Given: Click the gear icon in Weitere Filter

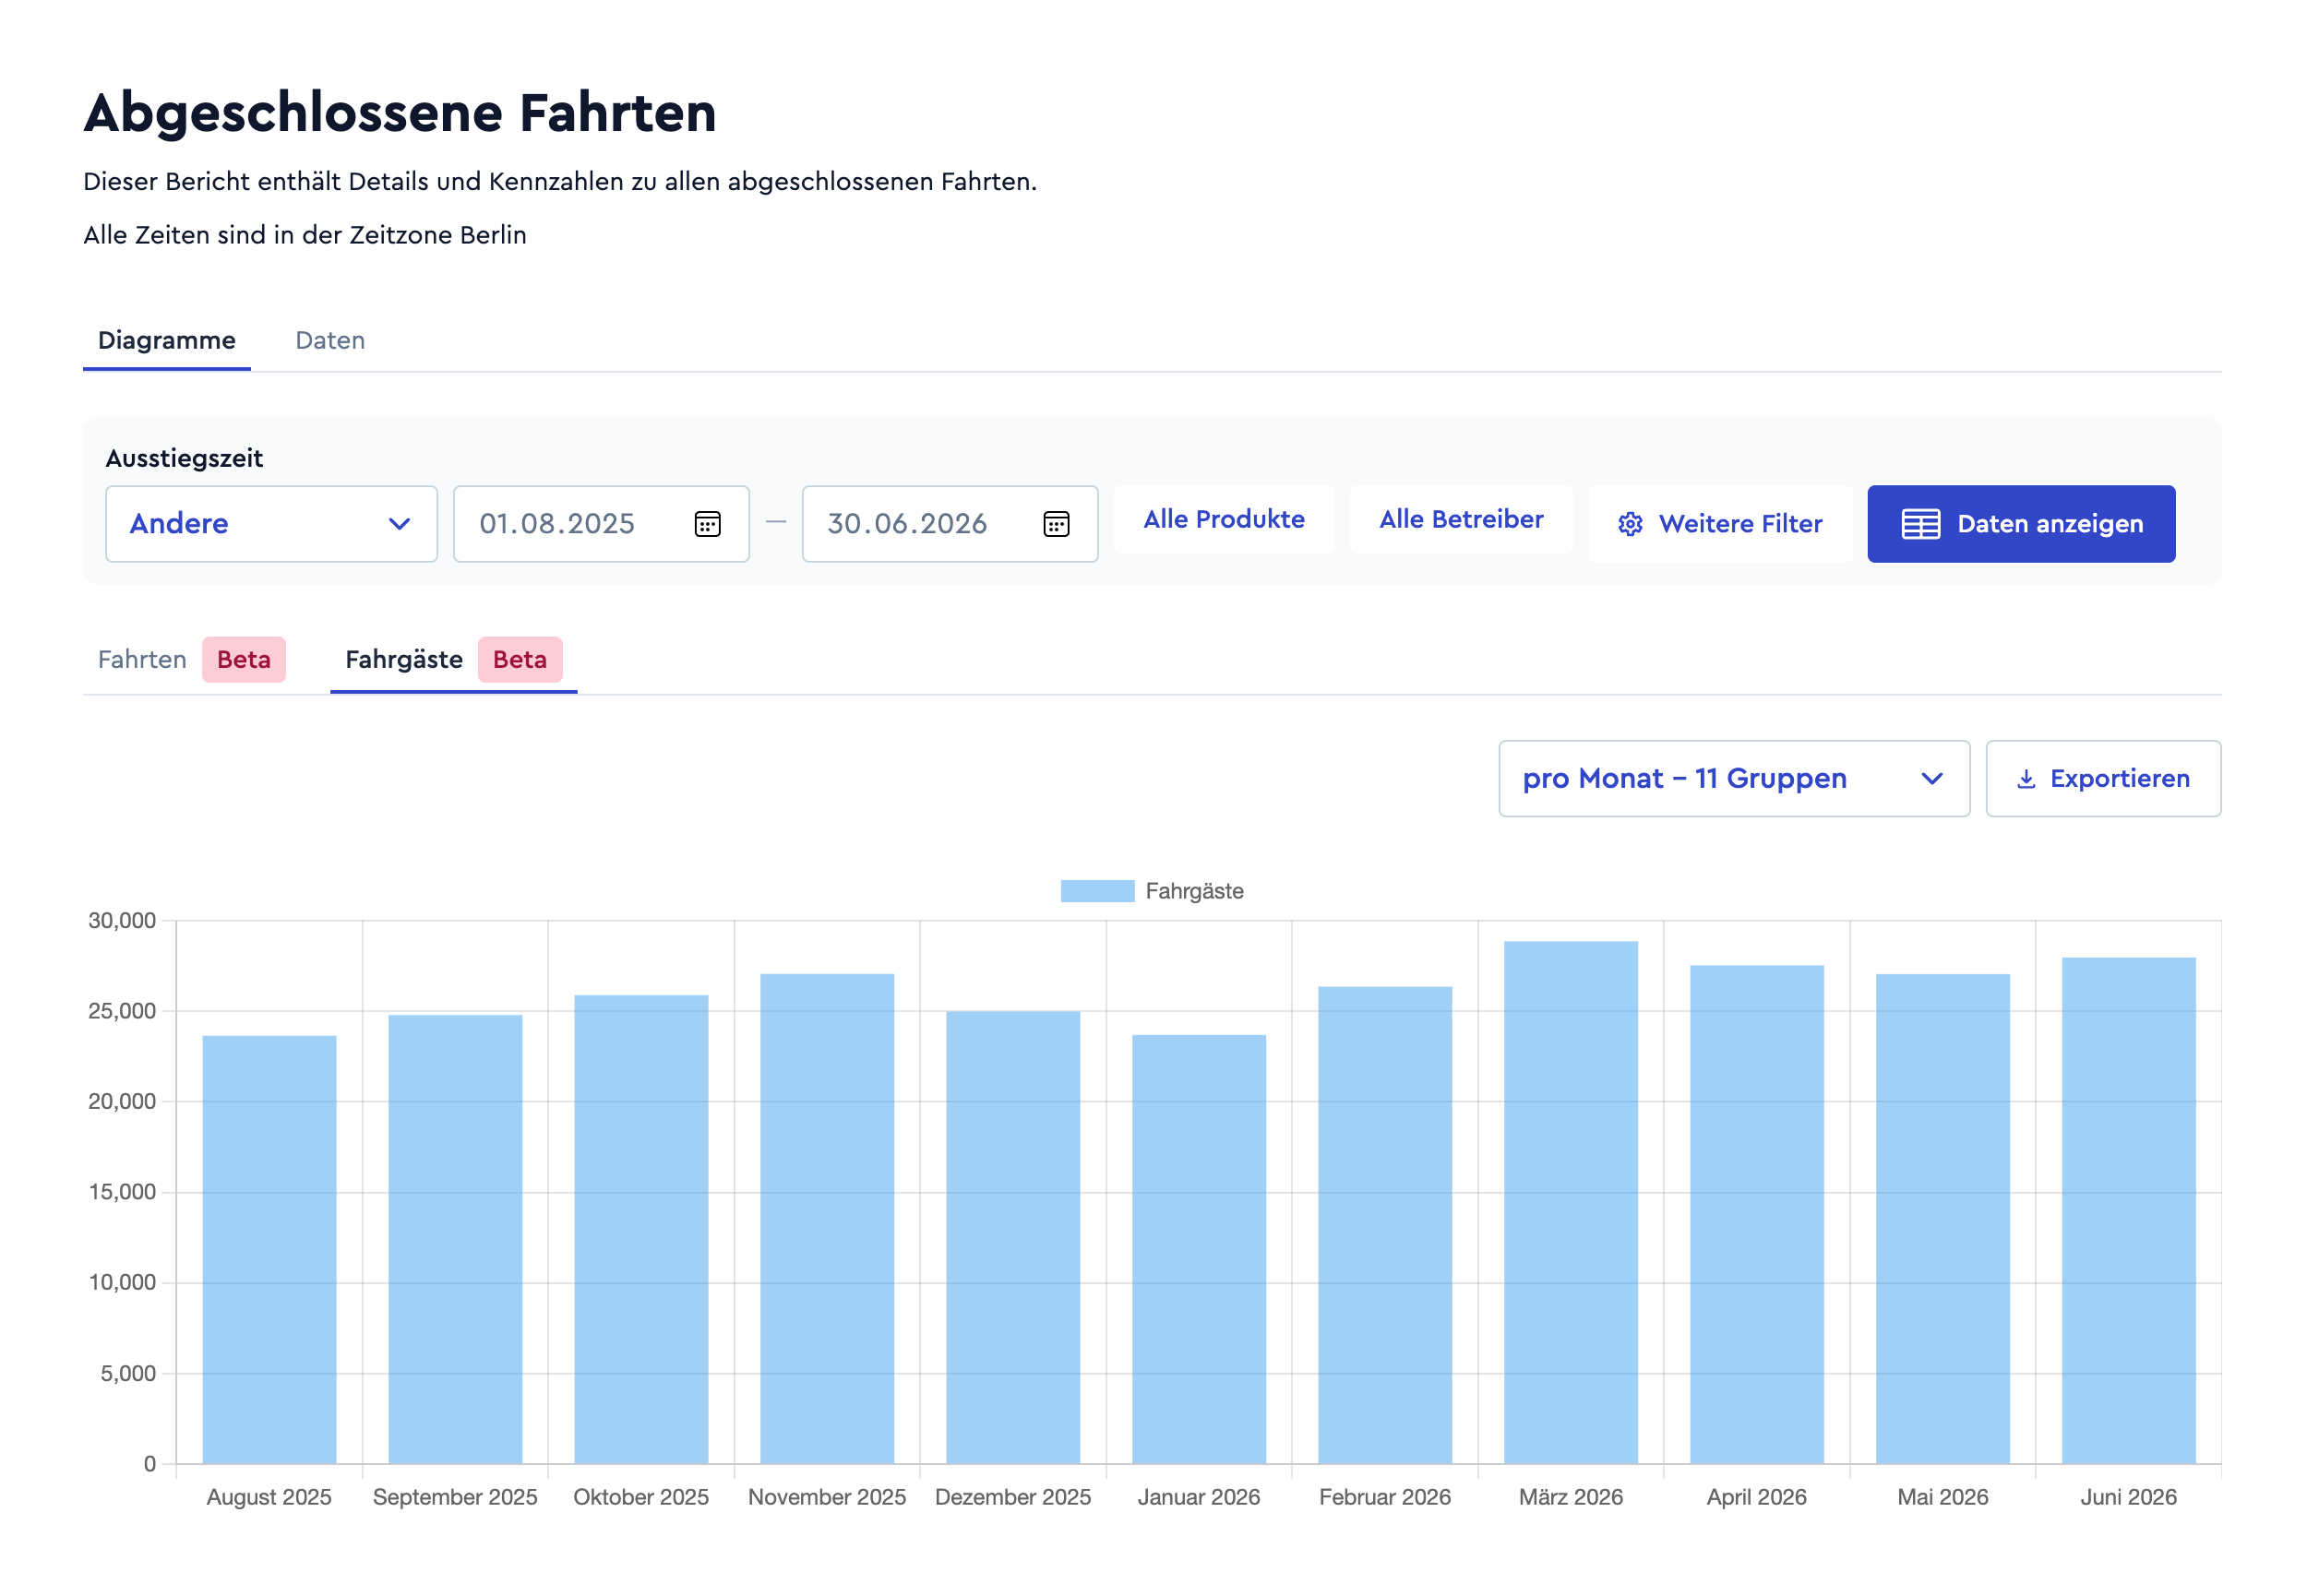Looking at the screenshot, I should click(x=1630, y=524).
